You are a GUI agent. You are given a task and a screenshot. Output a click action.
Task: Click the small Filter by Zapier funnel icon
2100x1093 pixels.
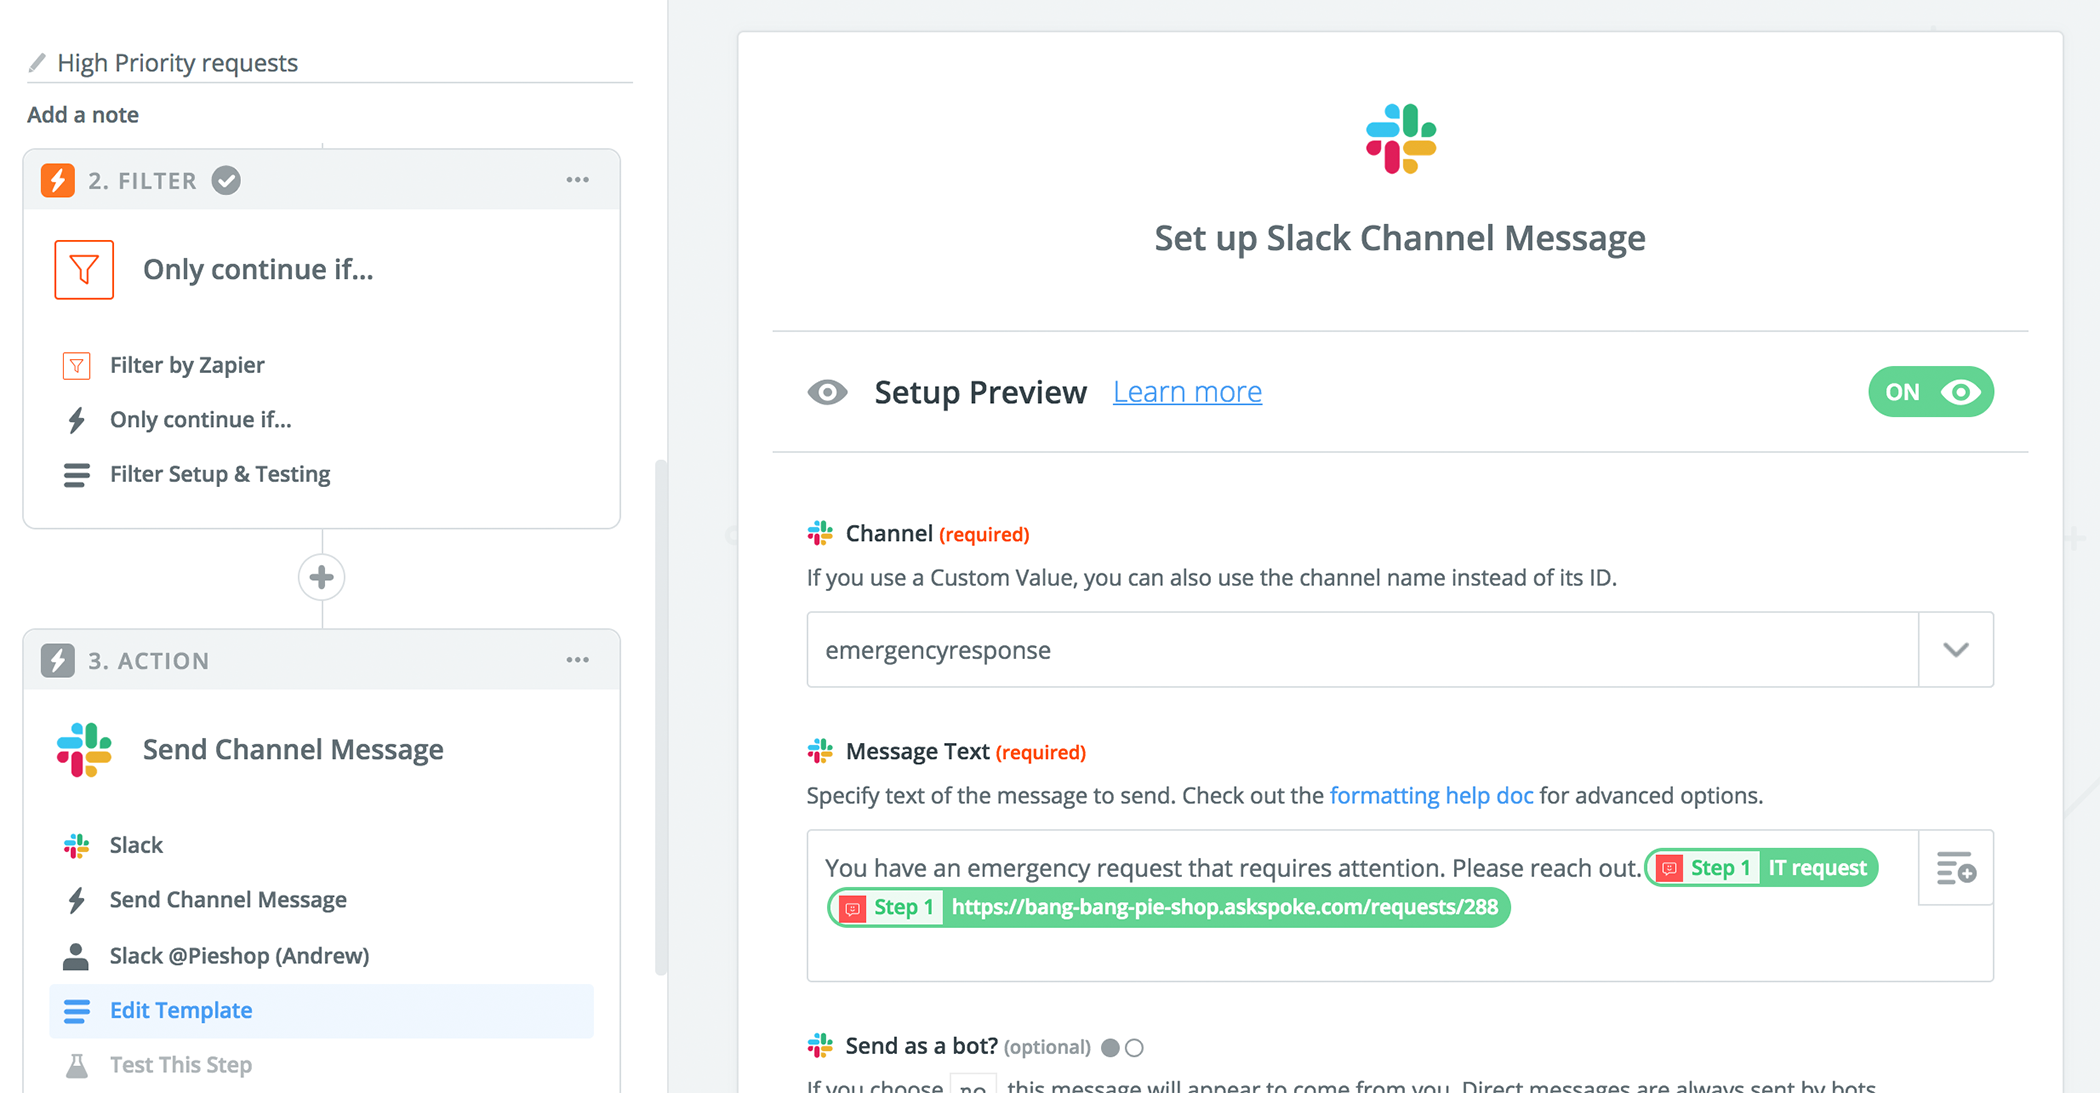(x=77, y=365)
